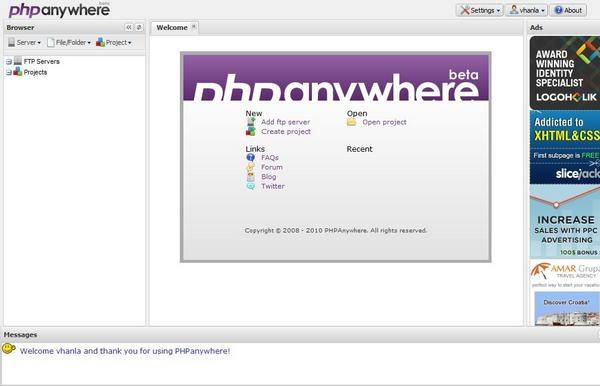Click the copyright PHPAnywhere text
Viewport: 600px width, 386px height.
click(336, 230)
